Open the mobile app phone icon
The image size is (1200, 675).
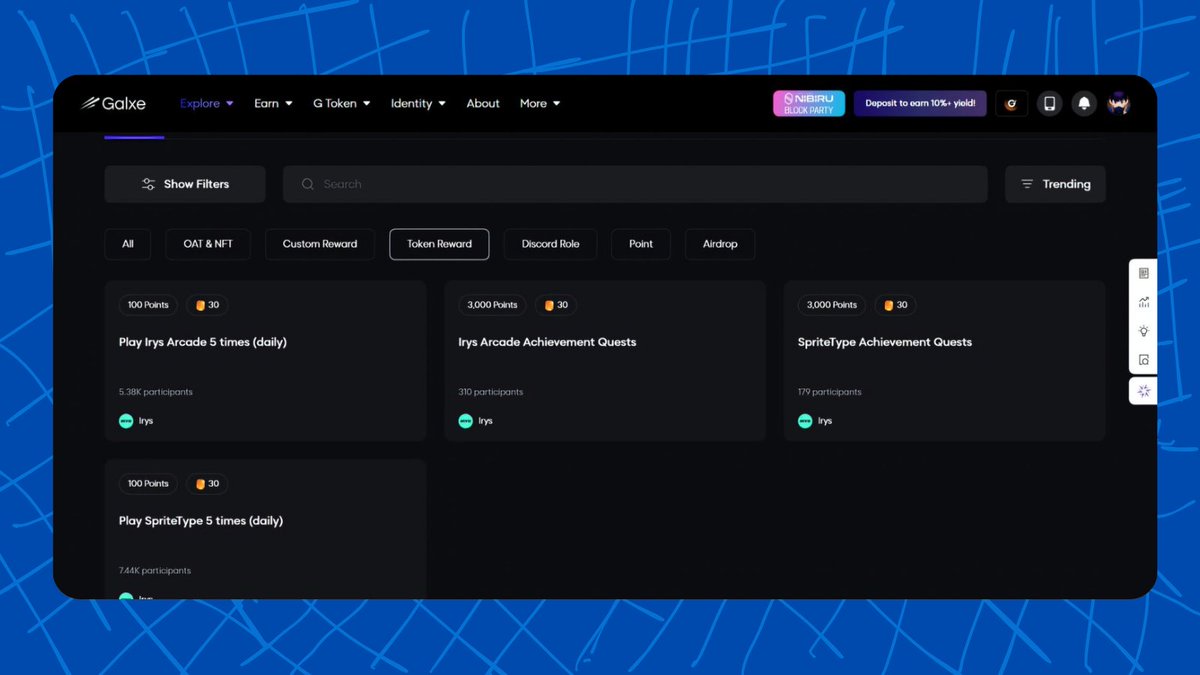point(1049,104)
